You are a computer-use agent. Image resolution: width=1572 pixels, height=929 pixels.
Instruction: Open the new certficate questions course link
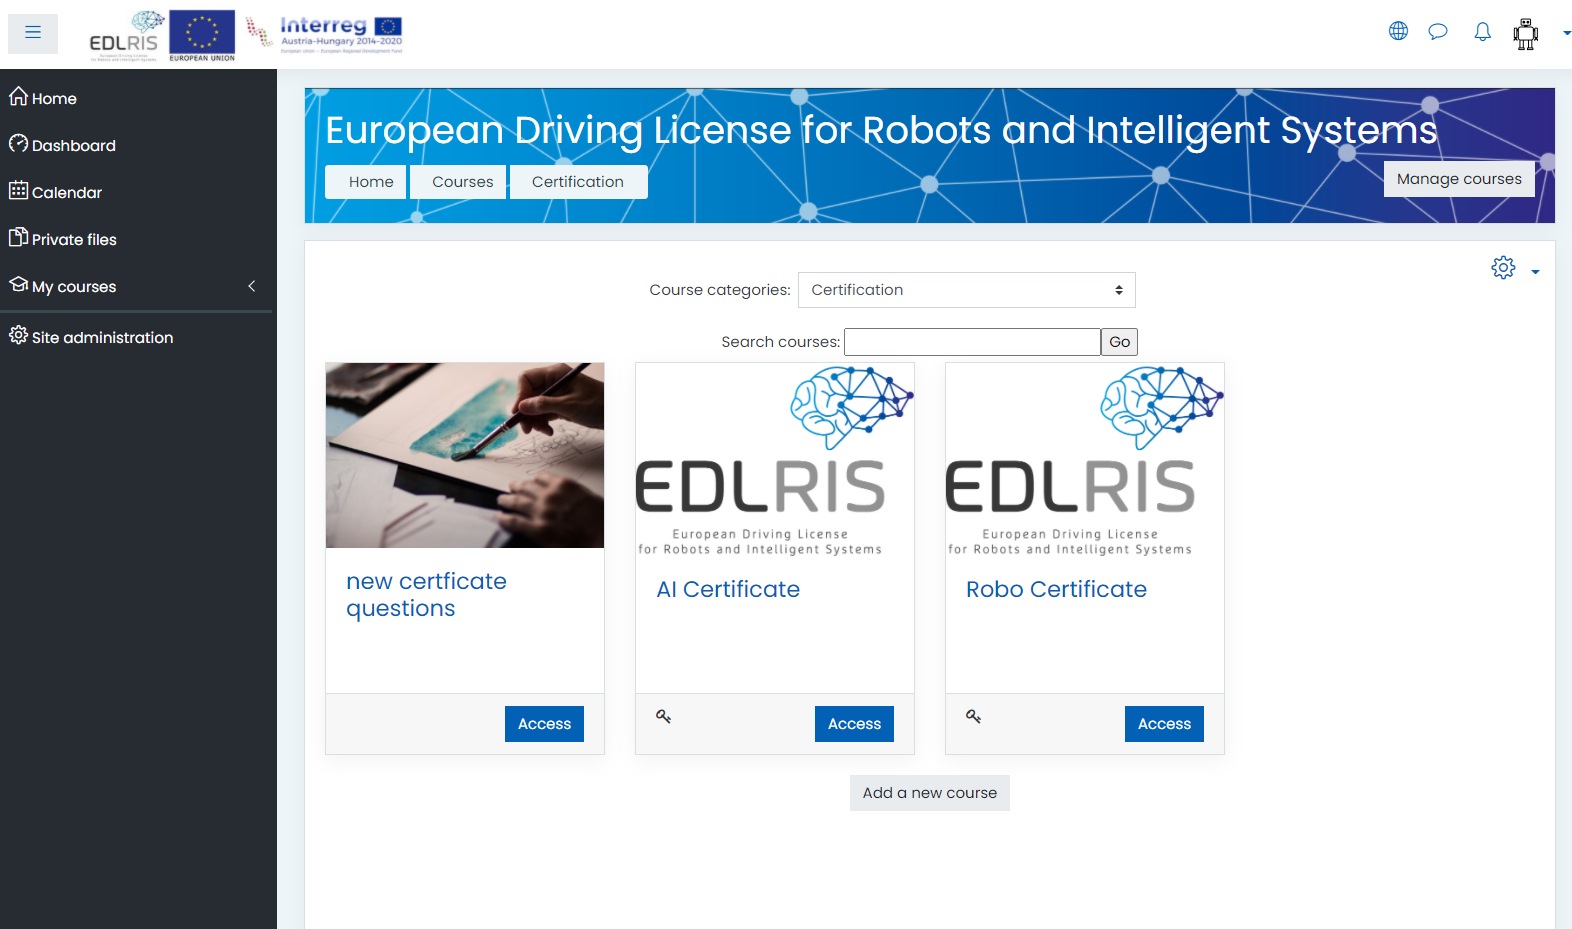point(426,595)
